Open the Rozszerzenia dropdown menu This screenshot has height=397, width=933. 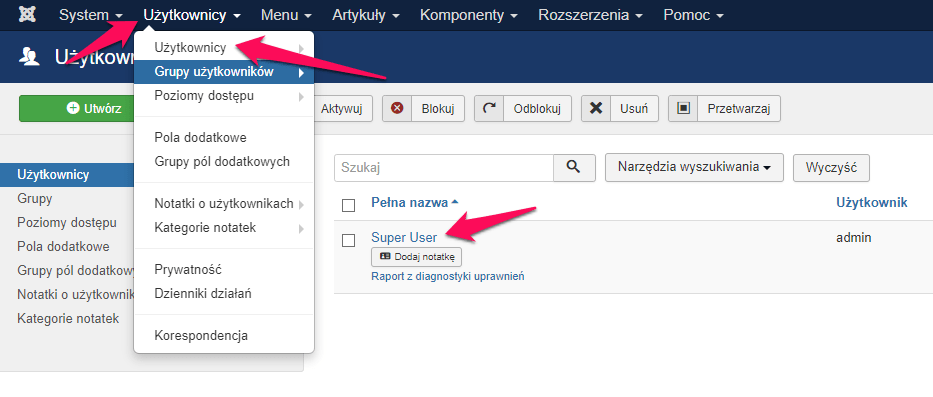coord(590,15)
